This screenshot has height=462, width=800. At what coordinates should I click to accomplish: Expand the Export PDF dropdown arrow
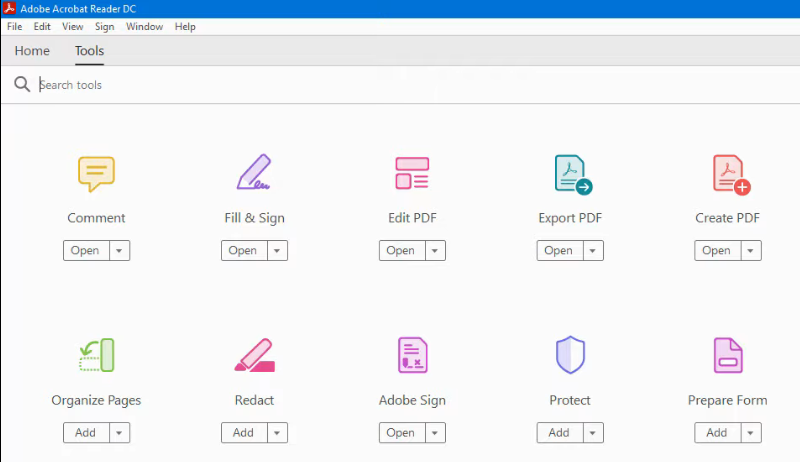(x=592, y=250)
